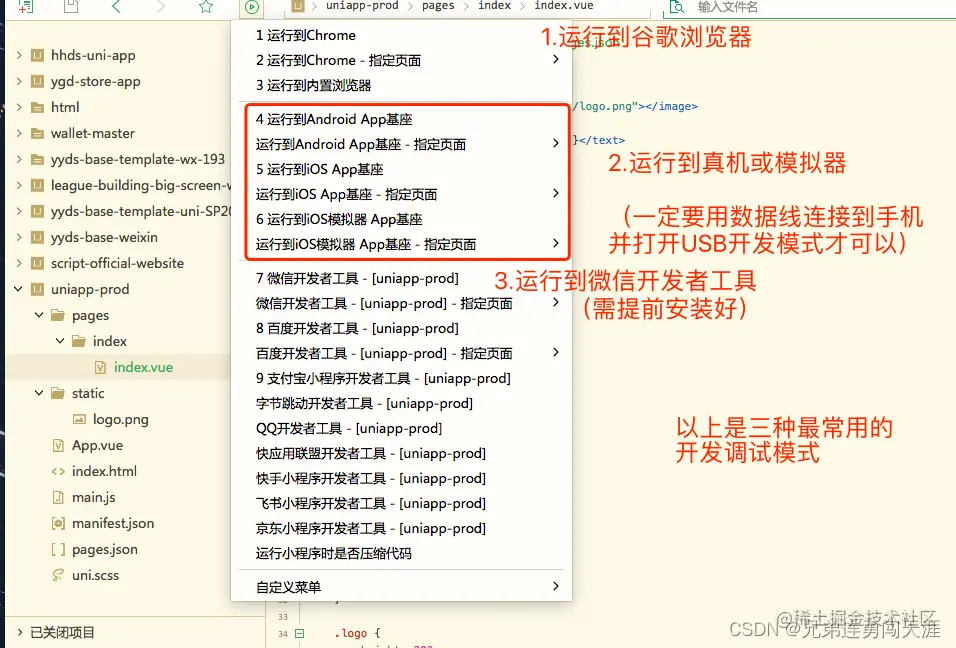Click the new file icon in toolbar
956x648 pixels.
tap(23, 7)
